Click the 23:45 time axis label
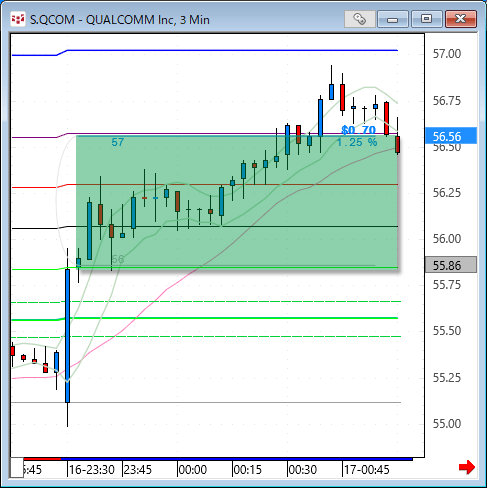Screen dimensions: 487x488 coord(138,470)
